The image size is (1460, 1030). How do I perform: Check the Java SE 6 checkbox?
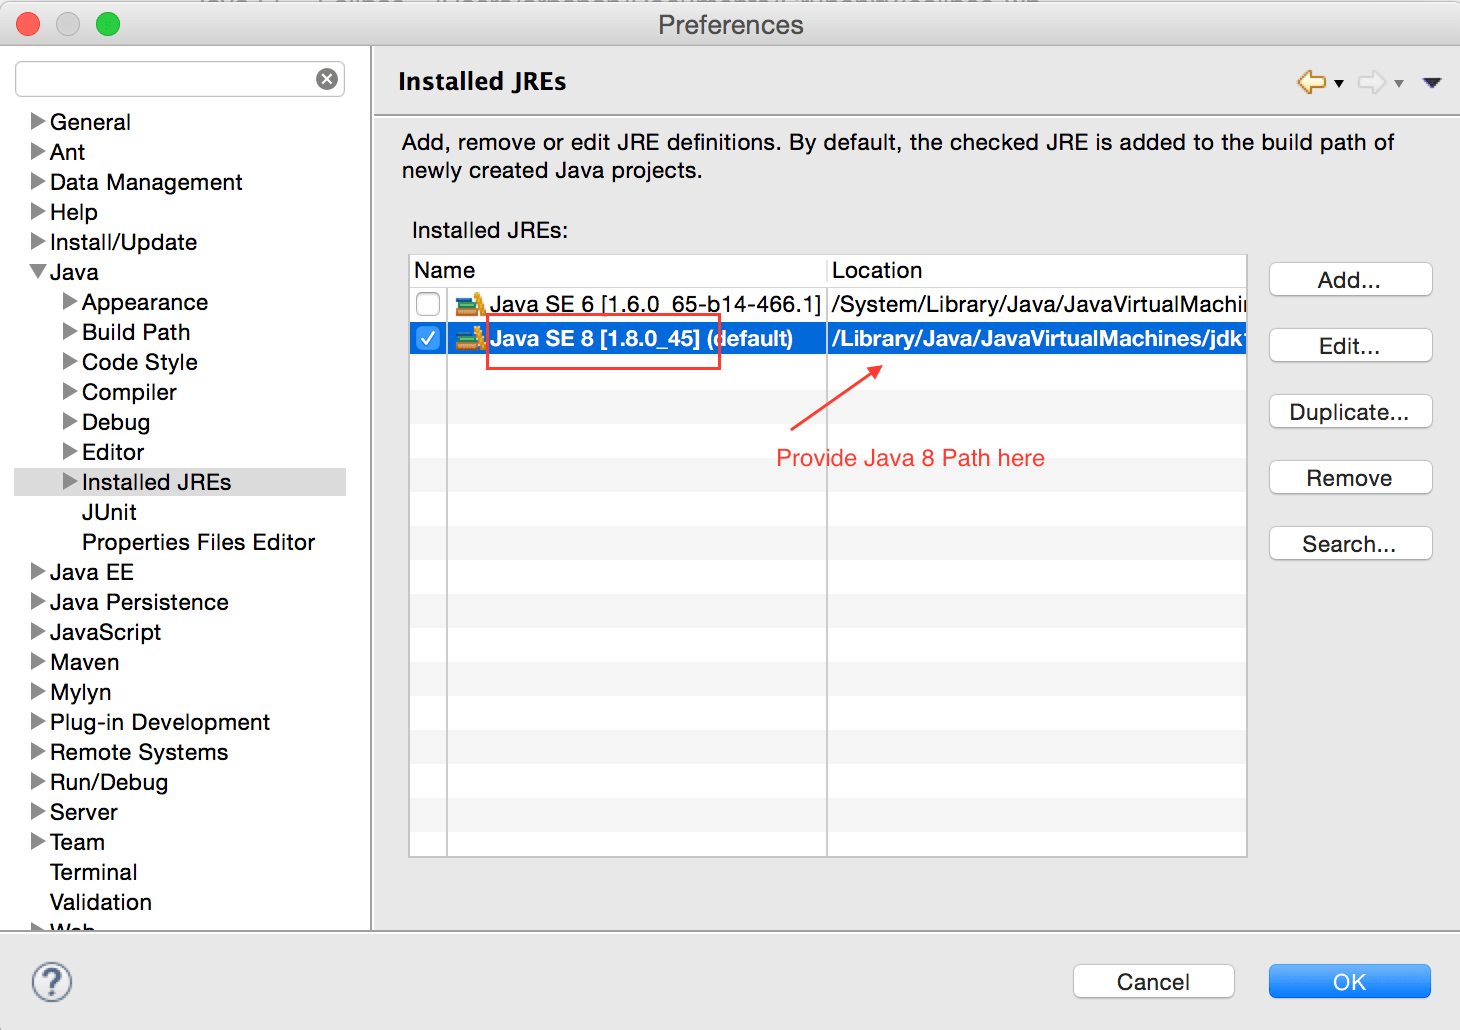coord(428,304)
